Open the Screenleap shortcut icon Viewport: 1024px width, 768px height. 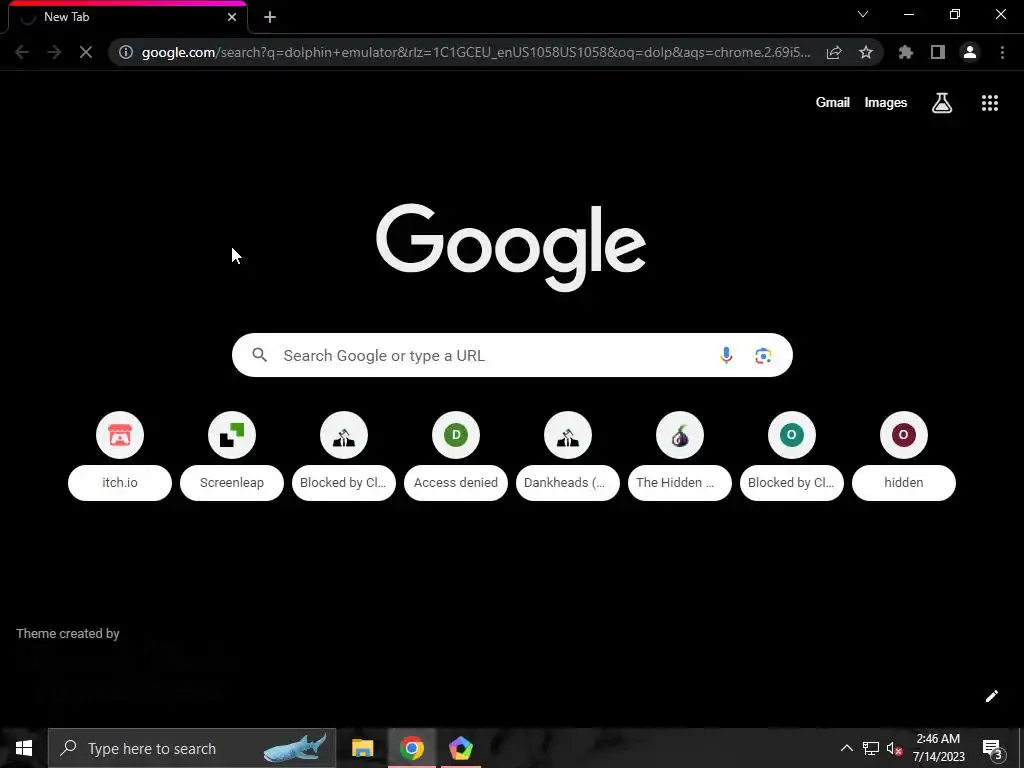point(232,435)
